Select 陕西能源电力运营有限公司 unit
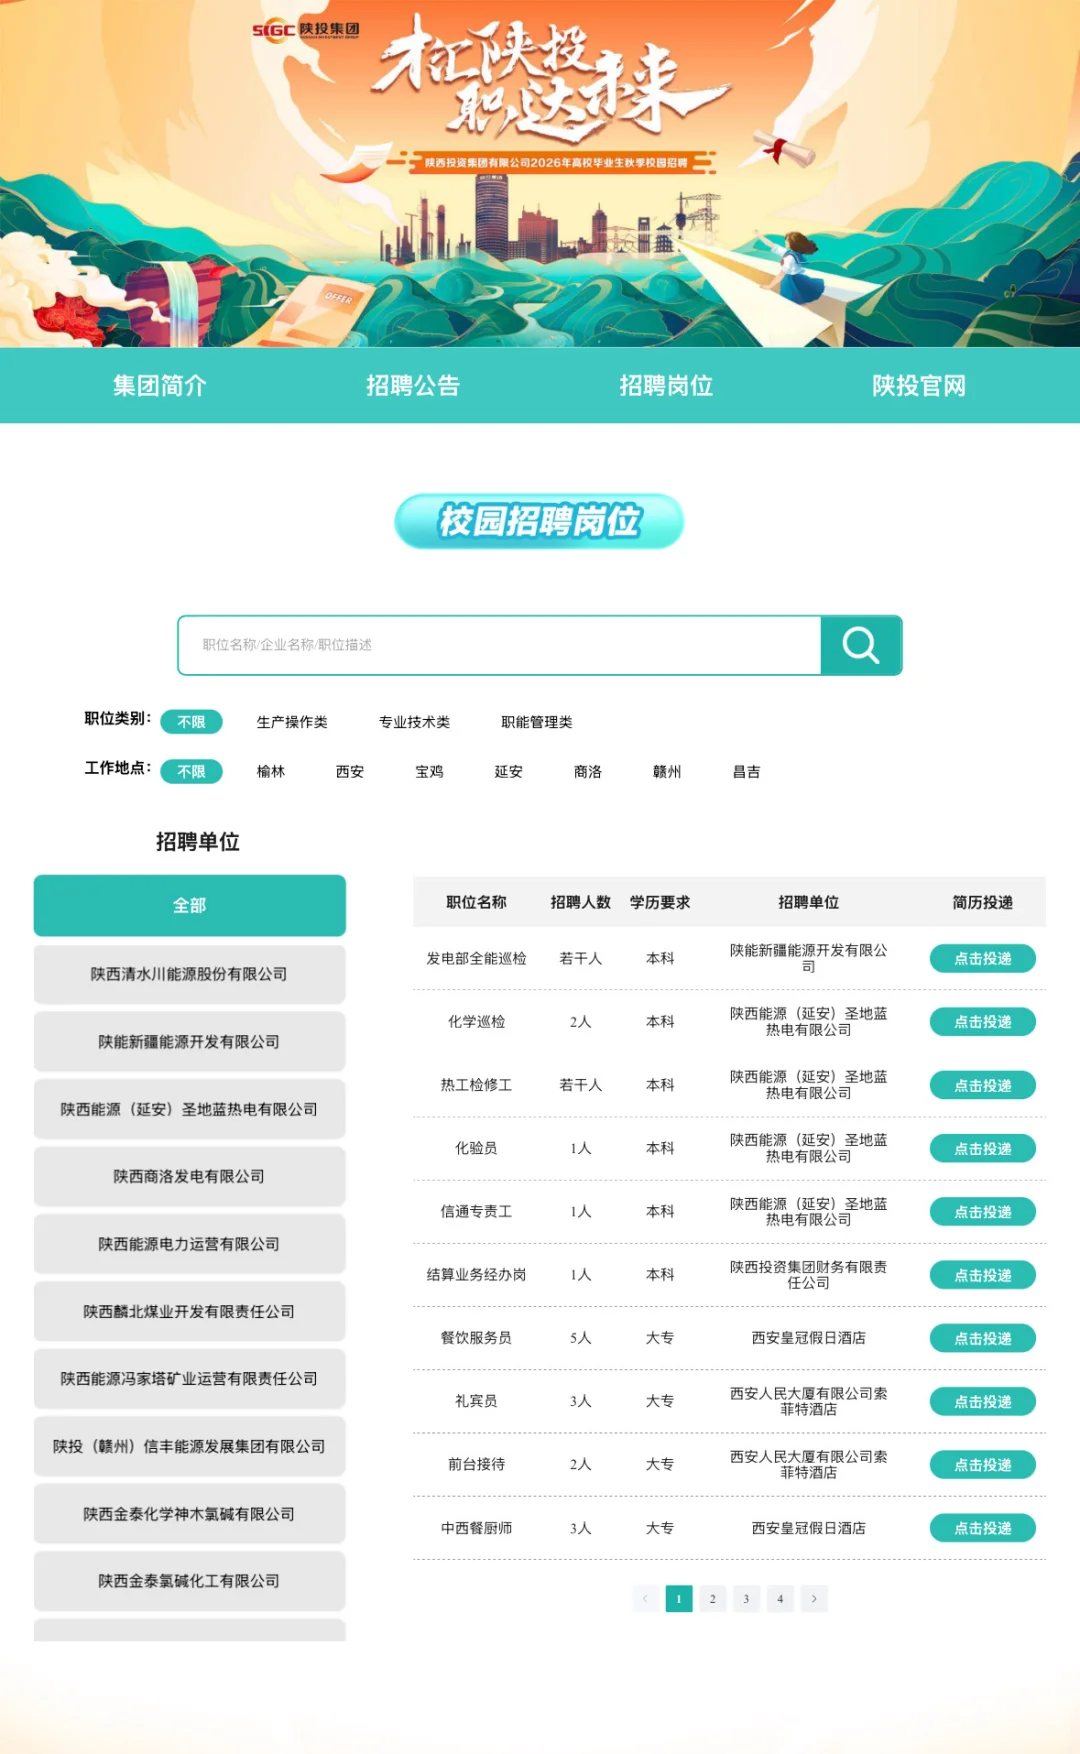The image size is (1080, 1754). click(x=190, y=1244)
